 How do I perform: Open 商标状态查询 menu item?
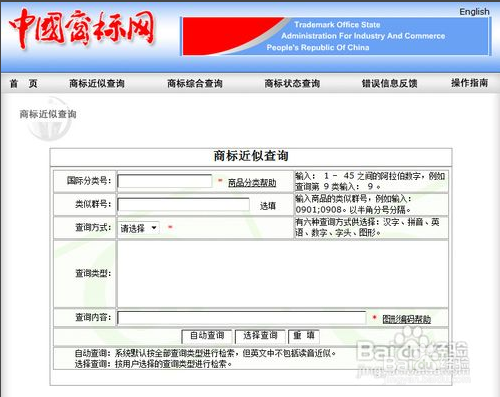(292, 83)
